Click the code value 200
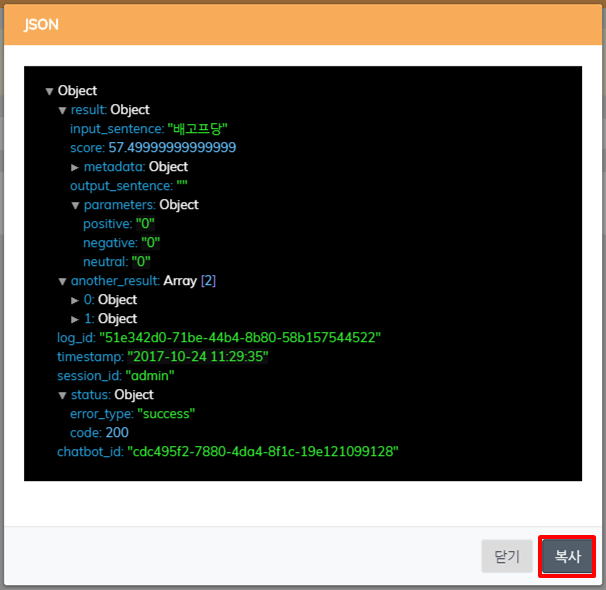Screen dimensions: 606x590 tap(117, 432)
